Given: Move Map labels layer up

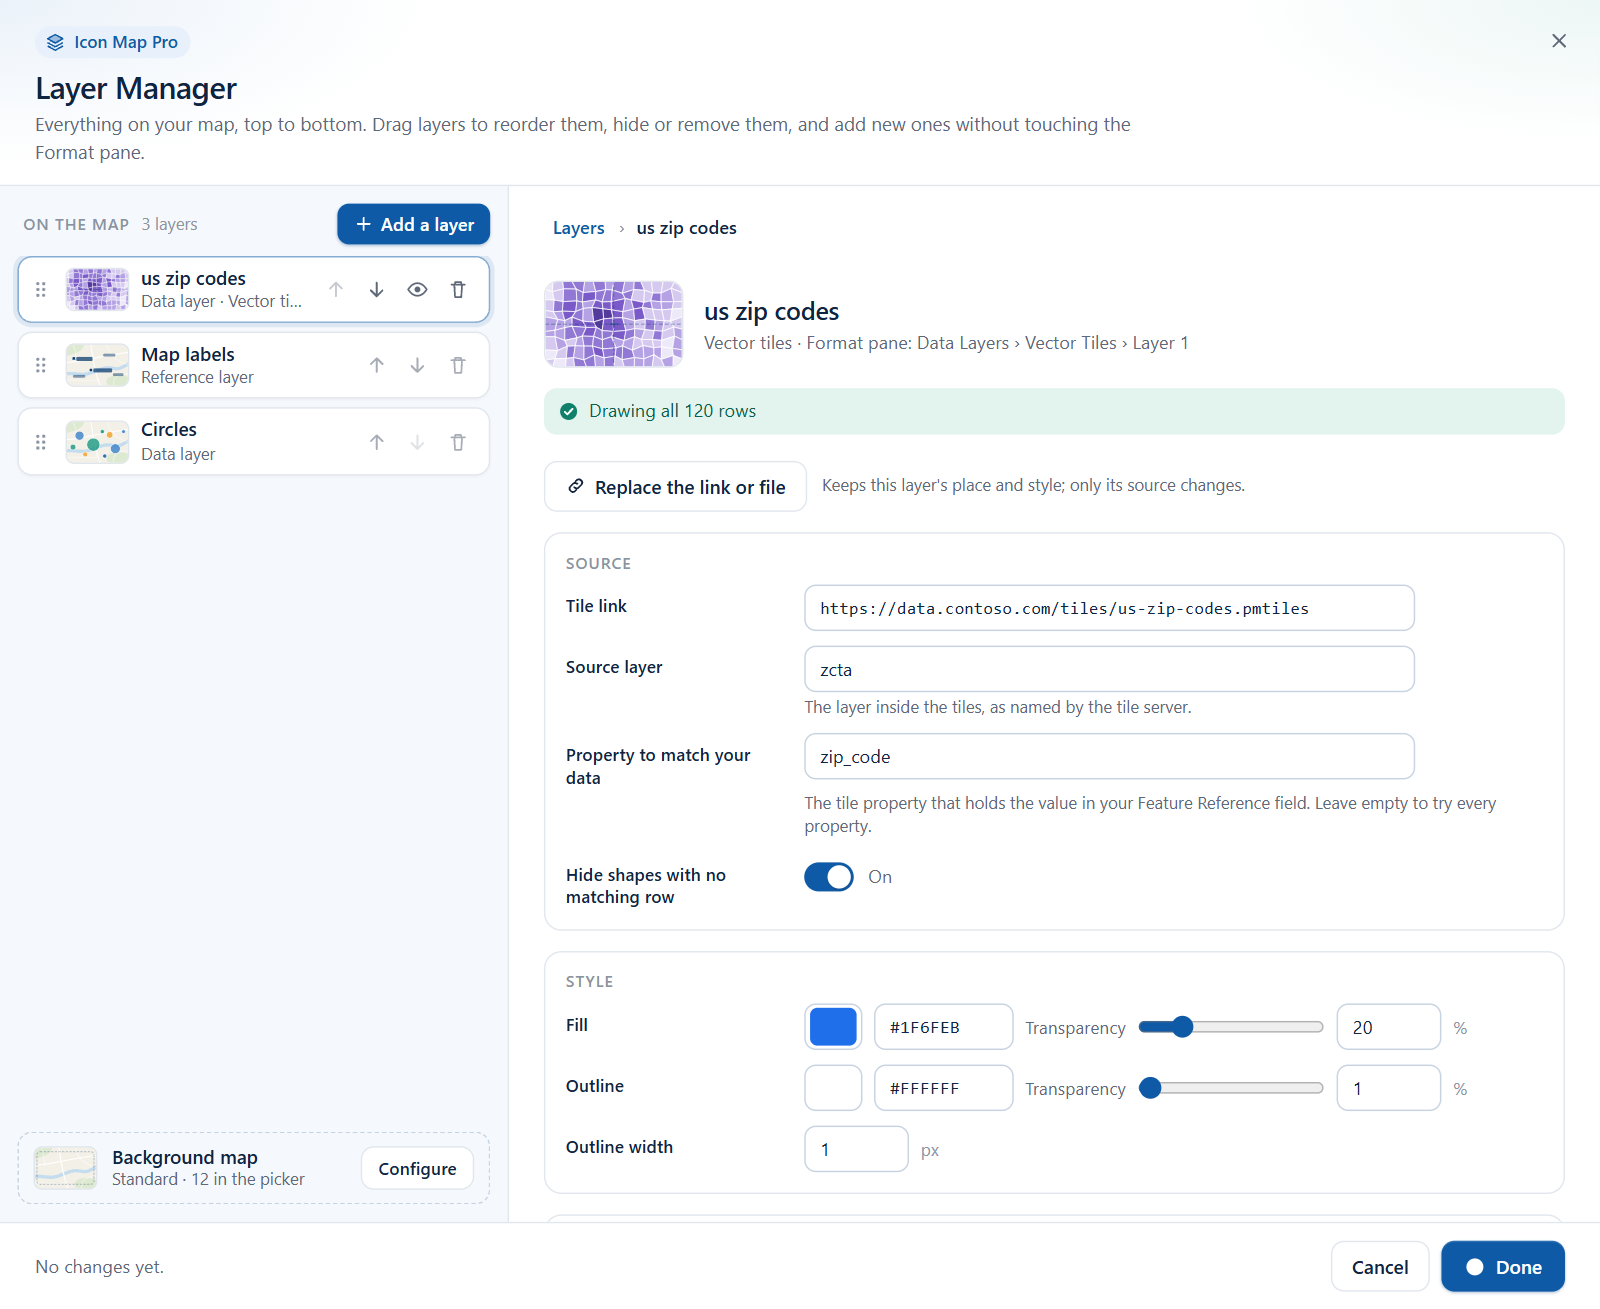Looking at the screenshot, I should [376, 366].
